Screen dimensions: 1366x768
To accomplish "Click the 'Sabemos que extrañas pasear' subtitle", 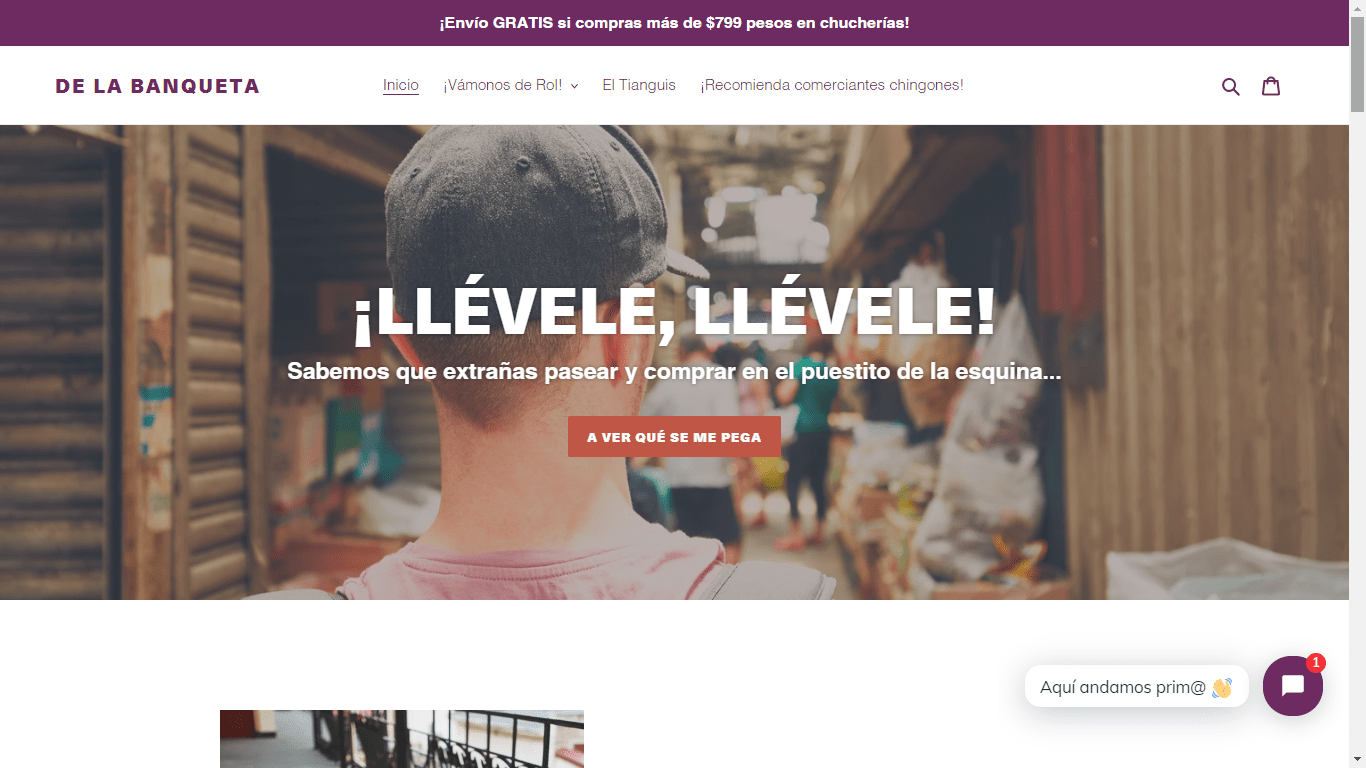I will 674,371.
